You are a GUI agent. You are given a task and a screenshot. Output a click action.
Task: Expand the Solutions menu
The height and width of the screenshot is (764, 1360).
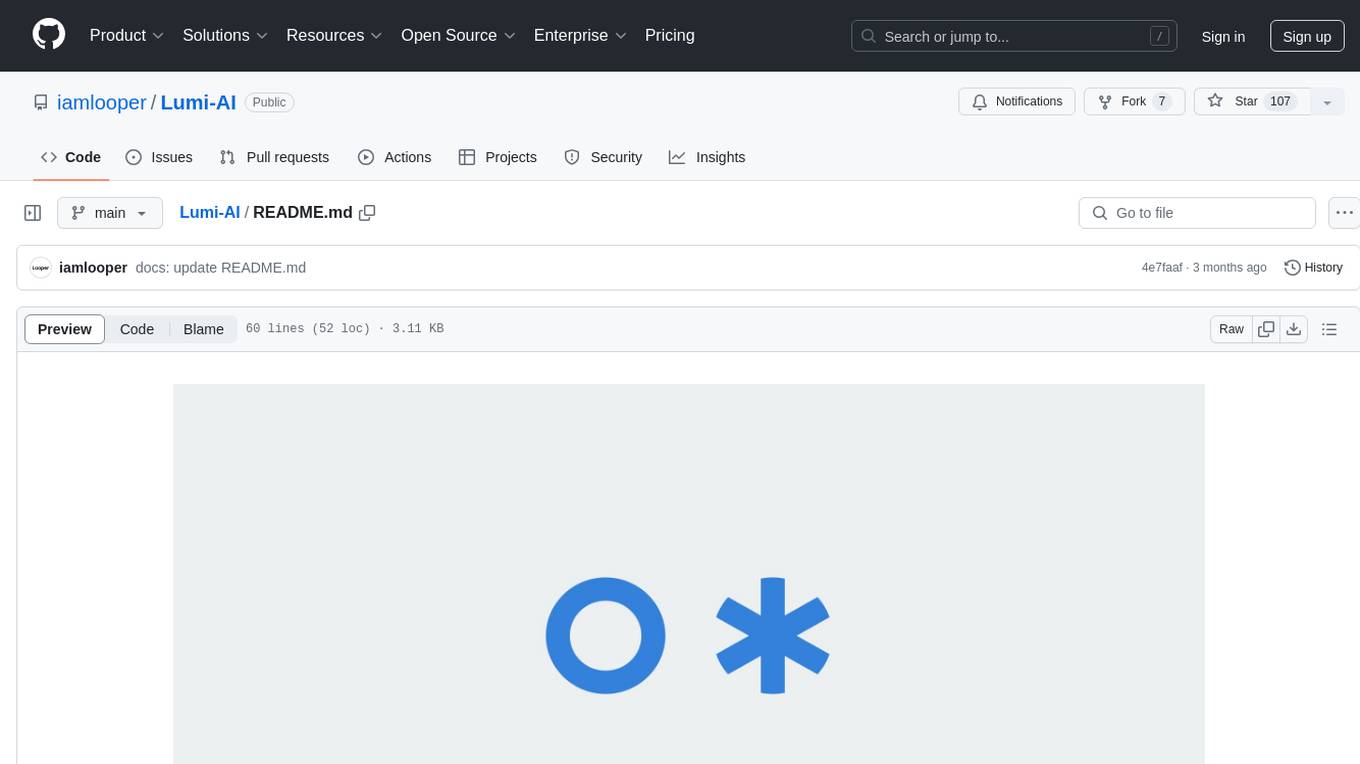coord(225,35)
